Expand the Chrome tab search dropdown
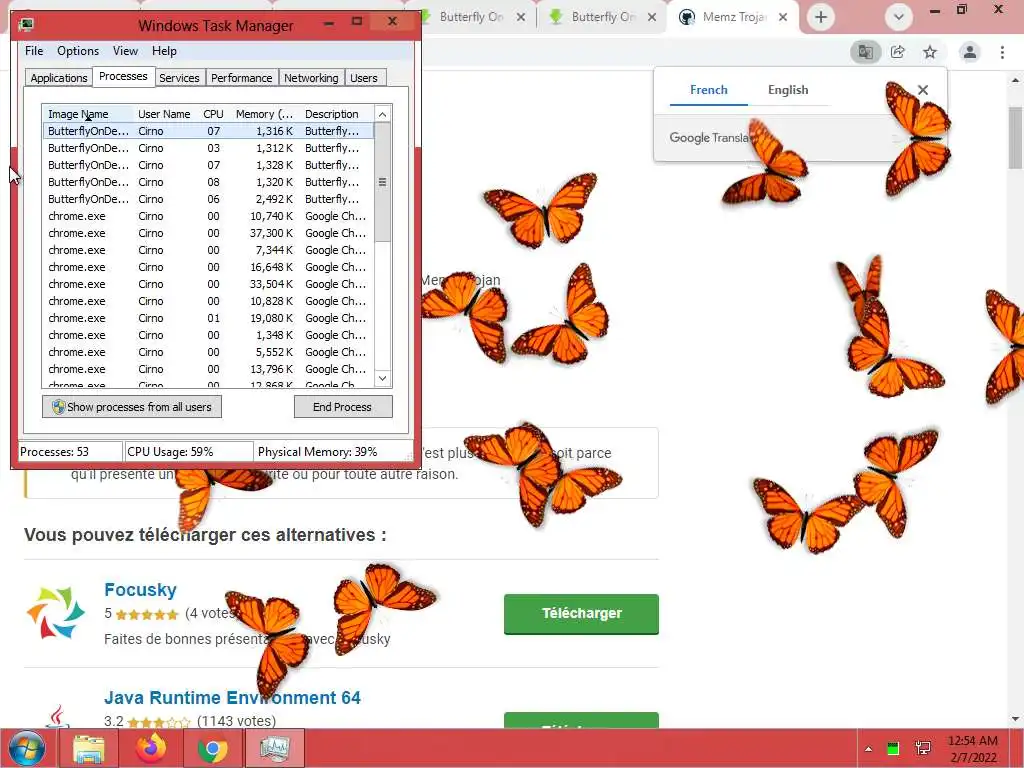The height and width of the screenshot is (768, 1024). (899, 17)
